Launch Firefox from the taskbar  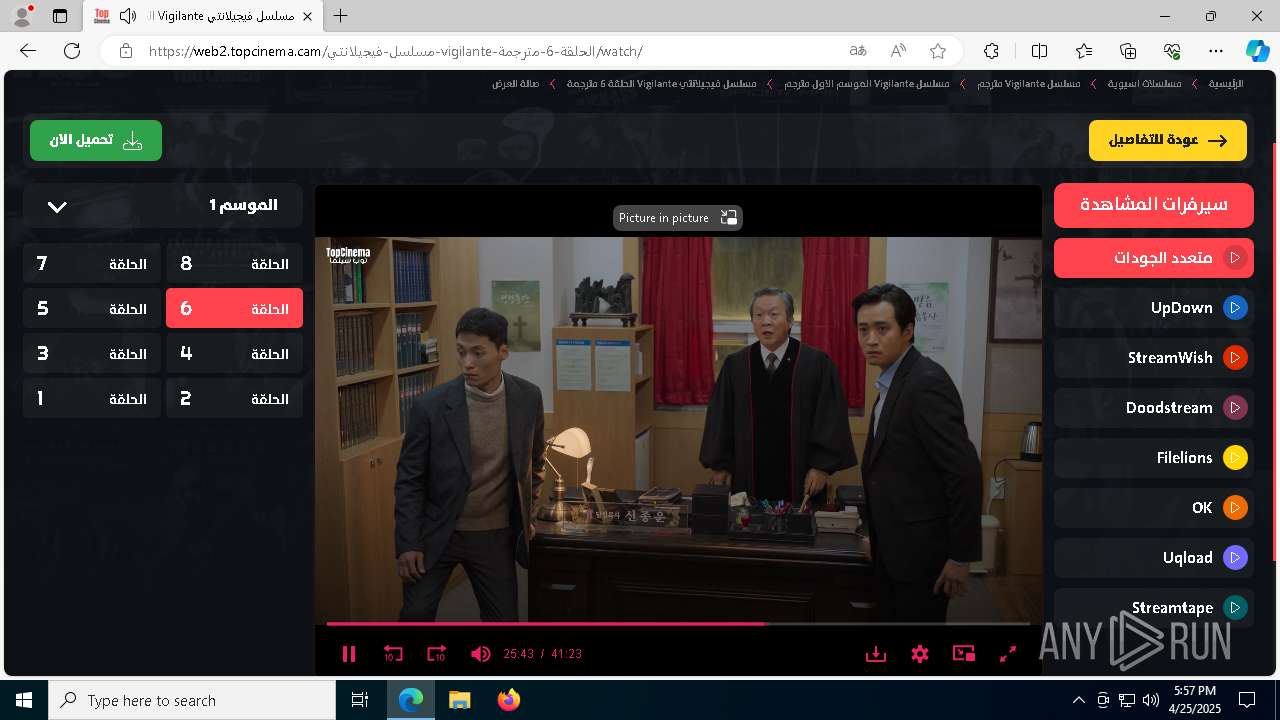tap(509, 700)
